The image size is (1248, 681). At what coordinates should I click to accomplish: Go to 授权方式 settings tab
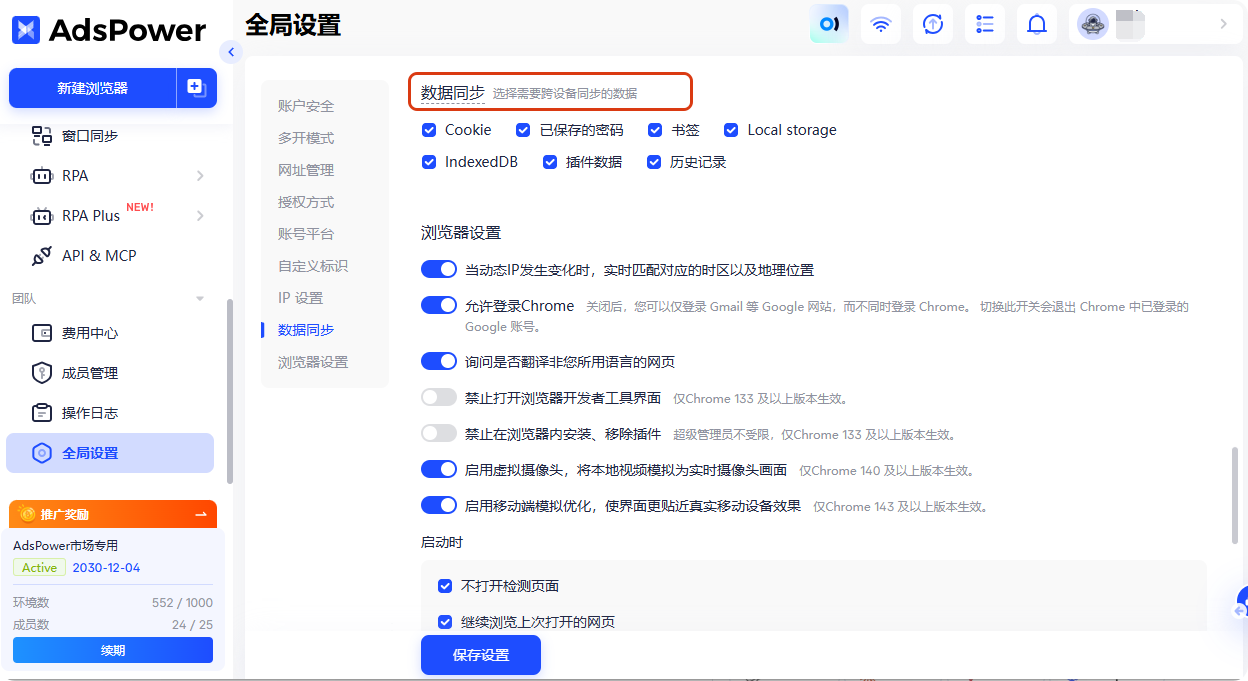(306, 202)
